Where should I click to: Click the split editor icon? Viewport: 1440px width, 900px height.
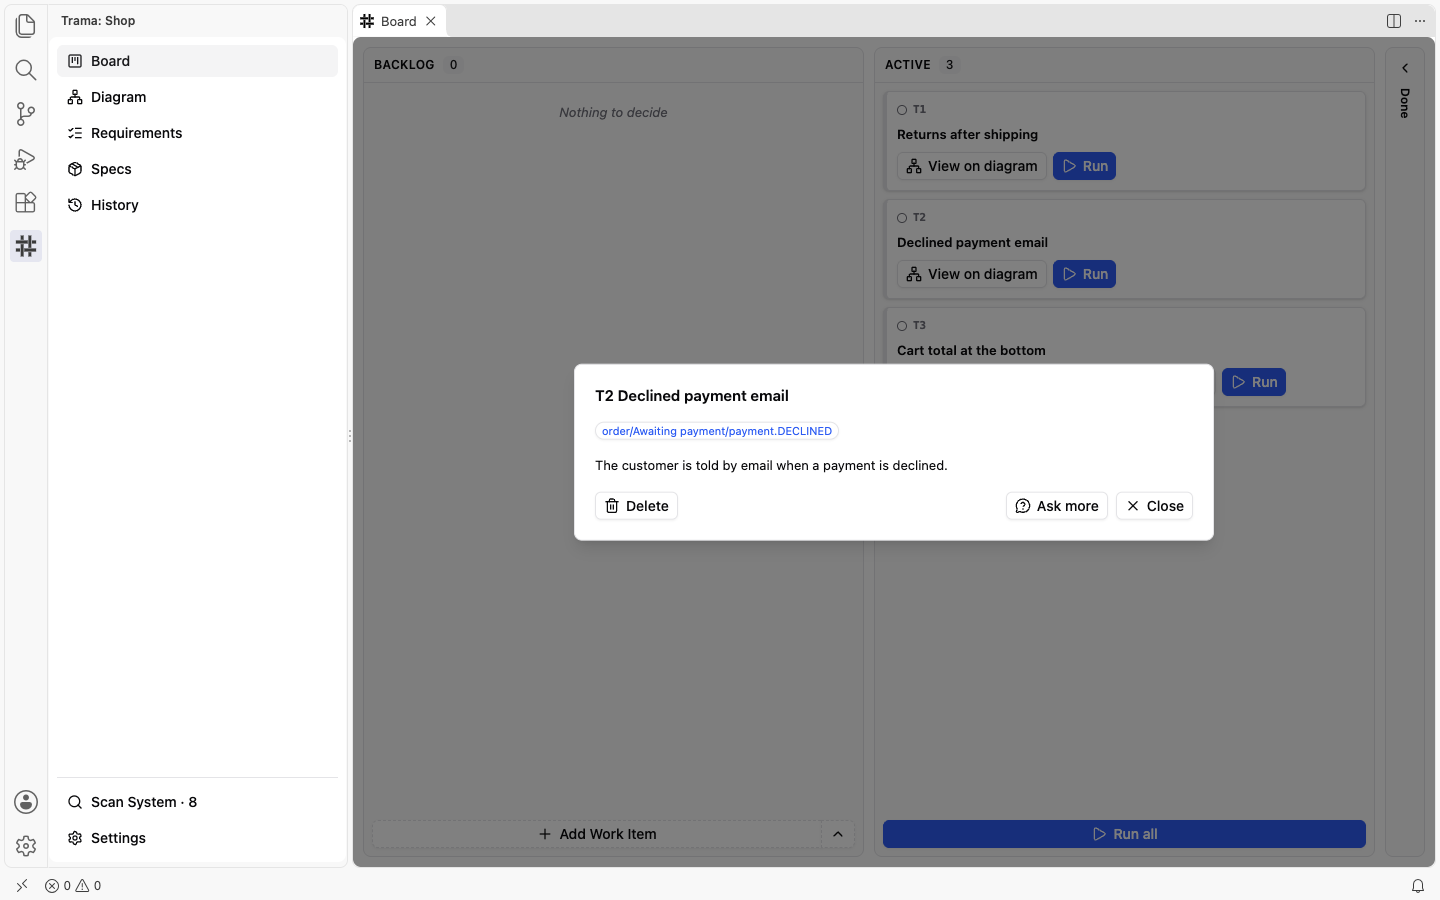(x=1394, y=21)
